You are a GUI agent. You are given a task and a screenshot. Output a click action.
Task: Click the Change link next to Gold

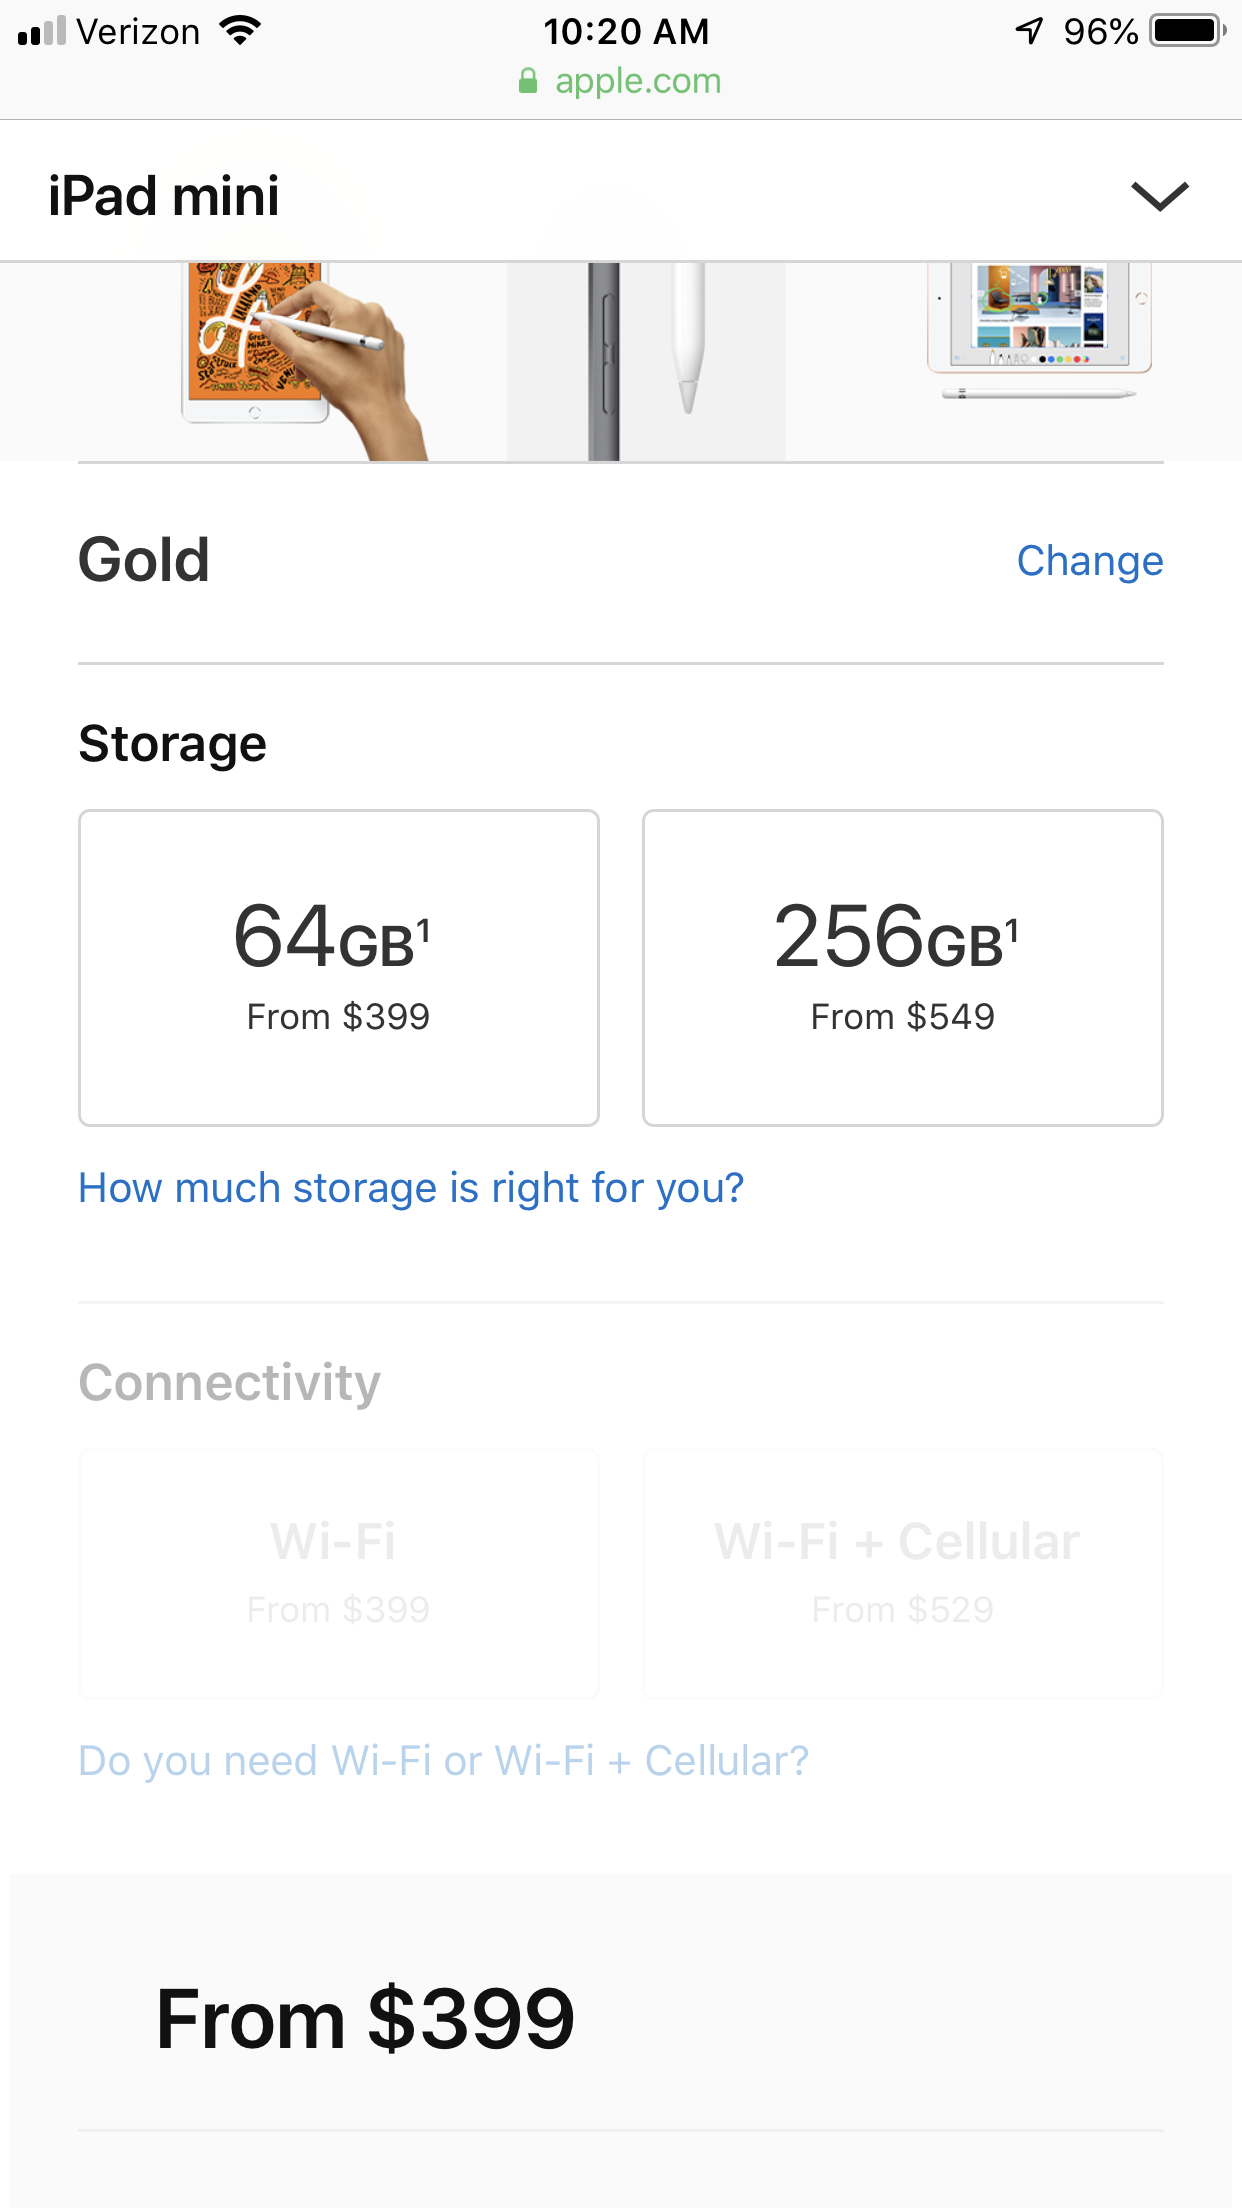1090,561
